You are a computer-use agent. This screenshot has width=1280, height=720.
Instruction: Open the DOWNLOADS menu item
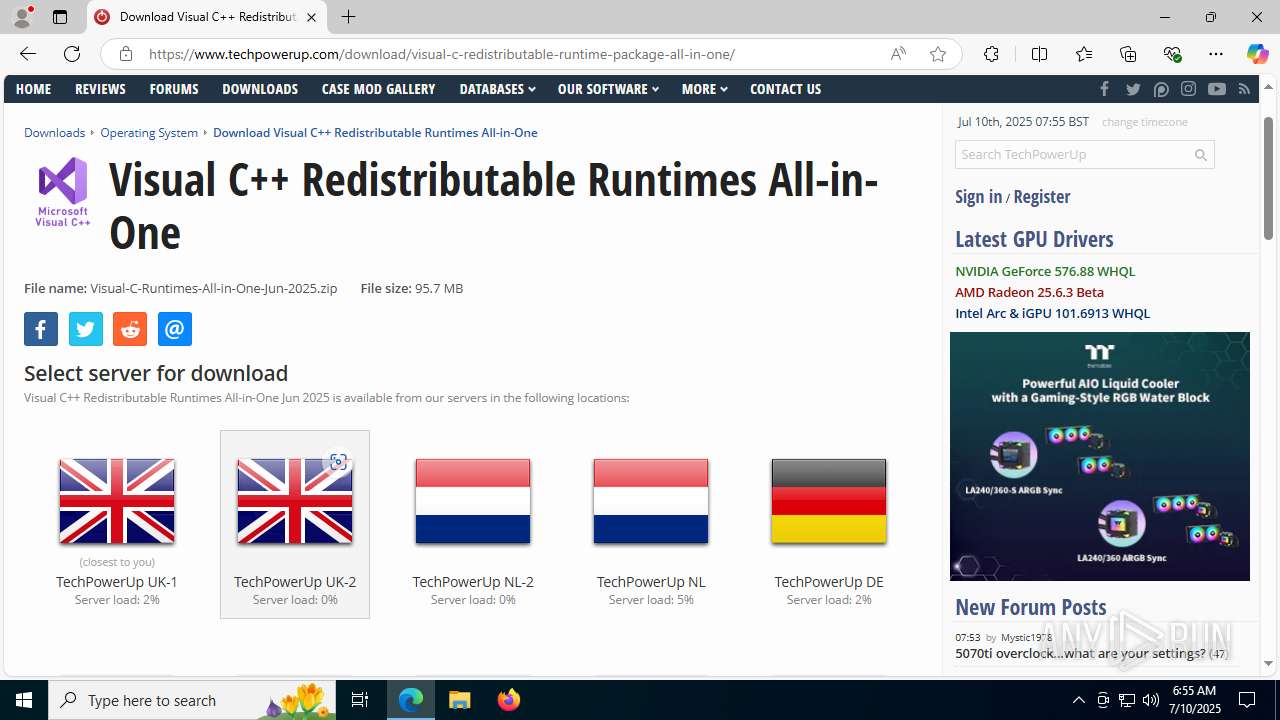click(260, 89)
